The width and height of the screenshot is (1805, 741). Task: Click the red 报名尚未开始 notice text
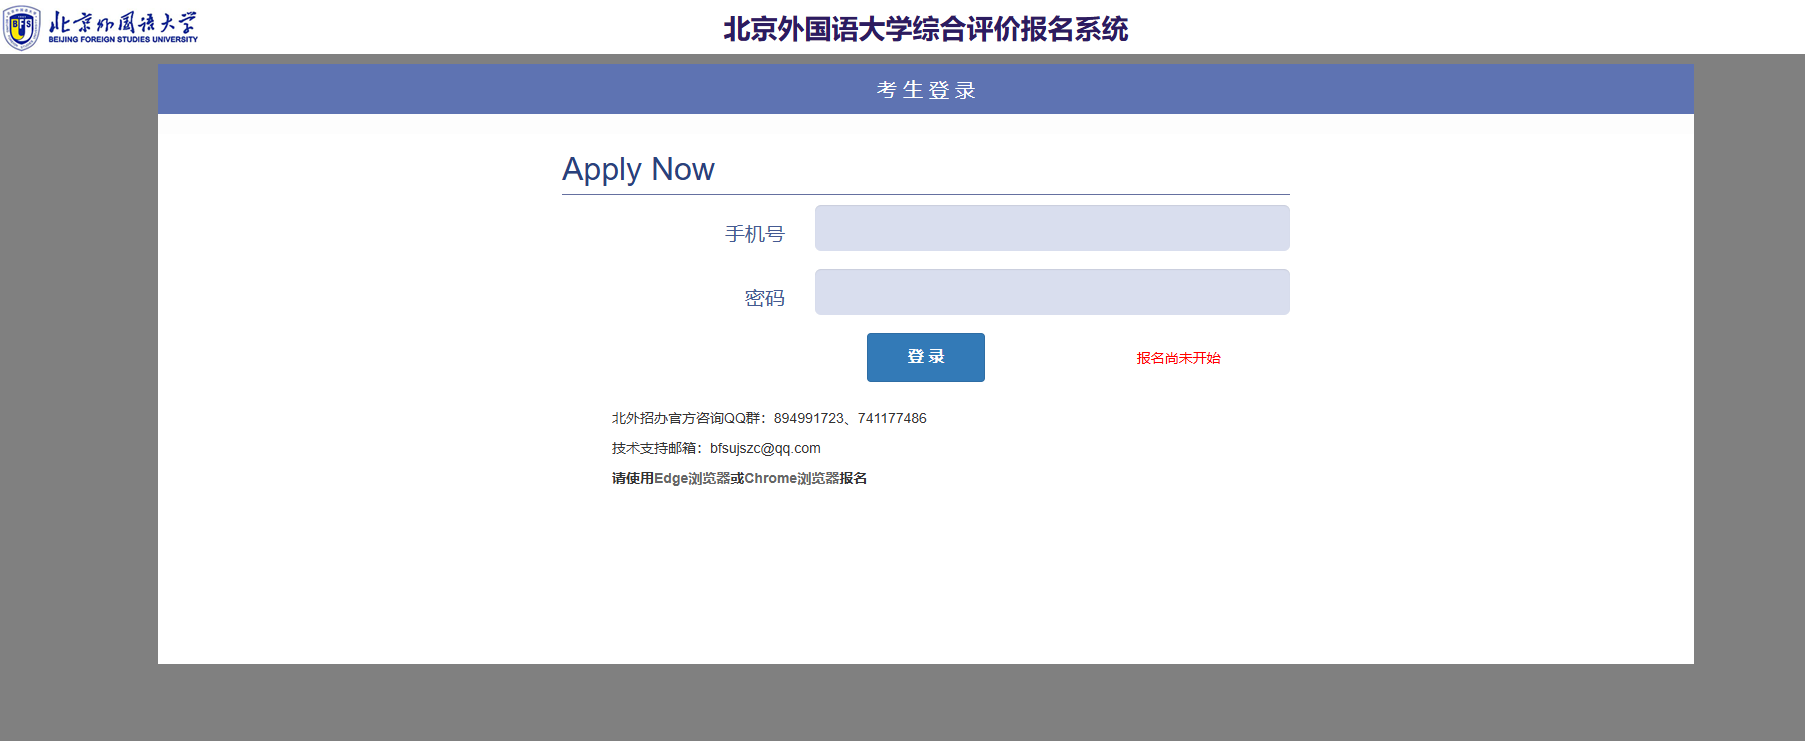1177,358
